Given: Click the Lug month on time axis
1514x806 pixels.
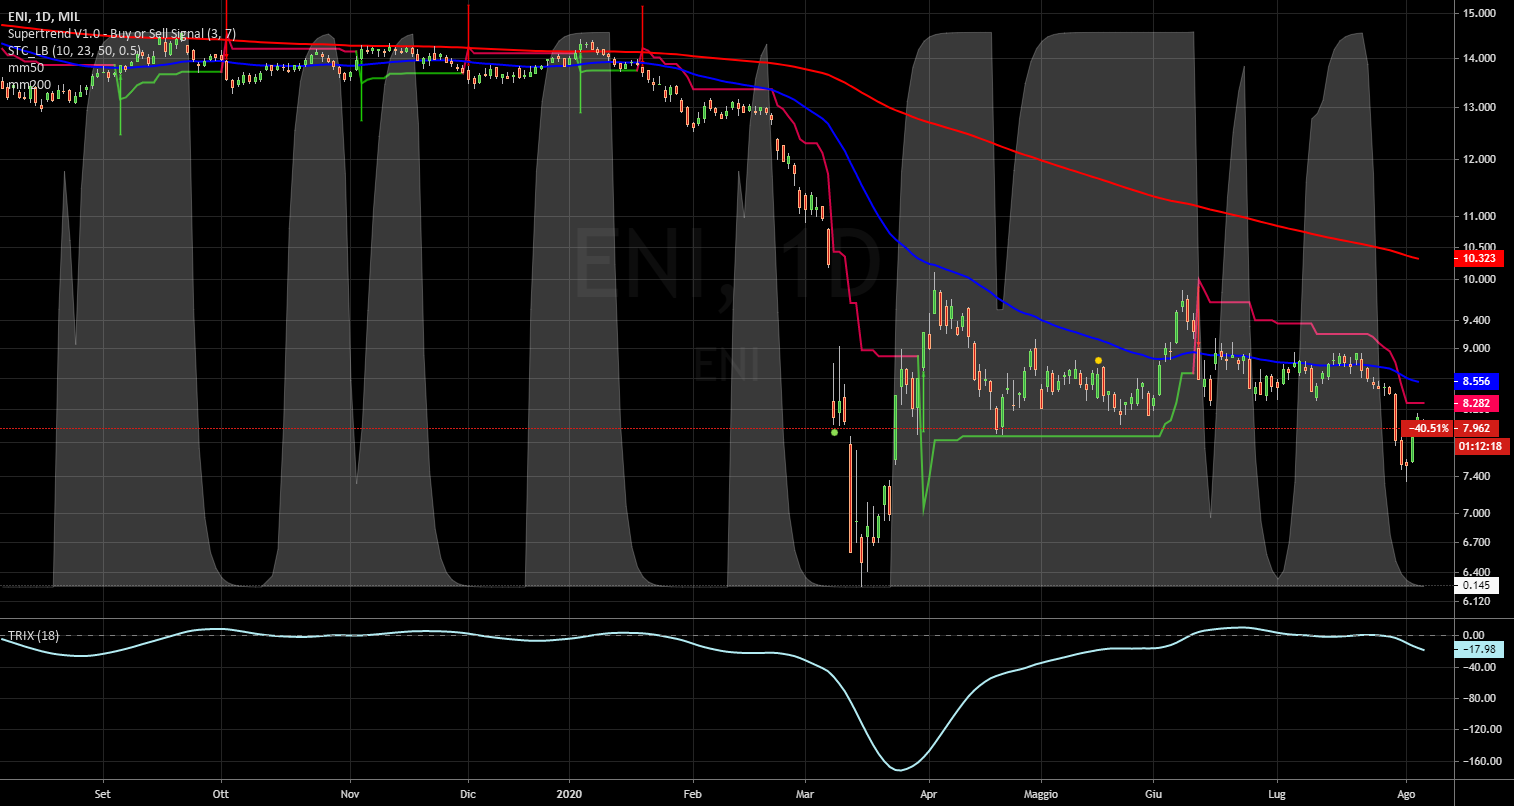Looking at the screenshot, I should pos(1276,795).
